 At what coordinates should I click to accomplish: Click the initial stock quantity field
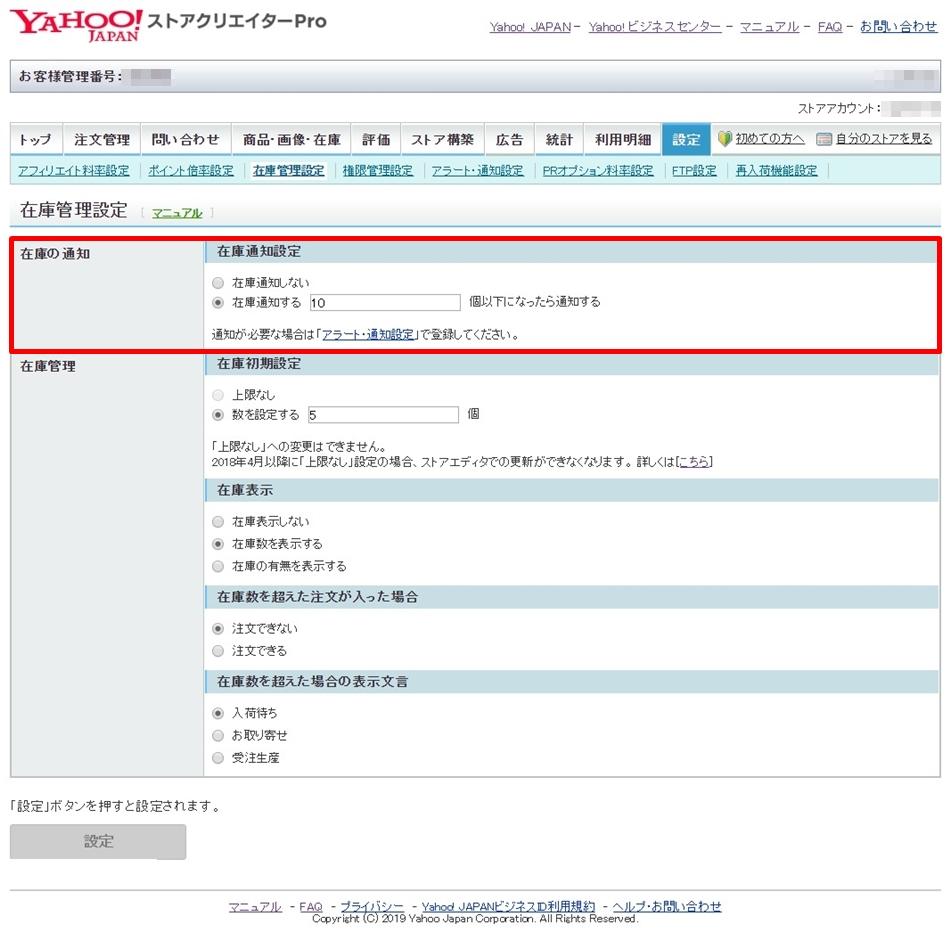(x=383, y=415)
